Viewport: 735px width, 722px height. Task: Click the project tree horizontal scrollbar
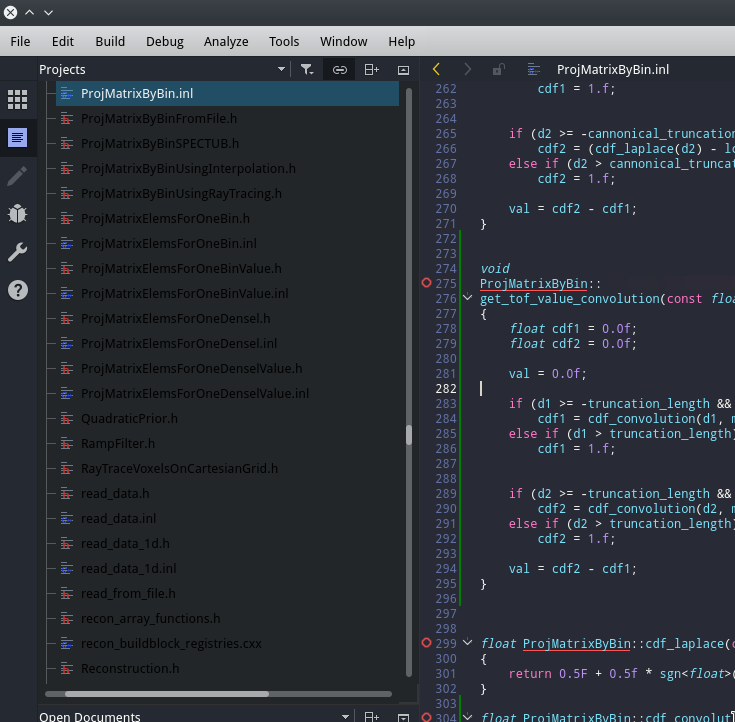click(x=167, y=694)
